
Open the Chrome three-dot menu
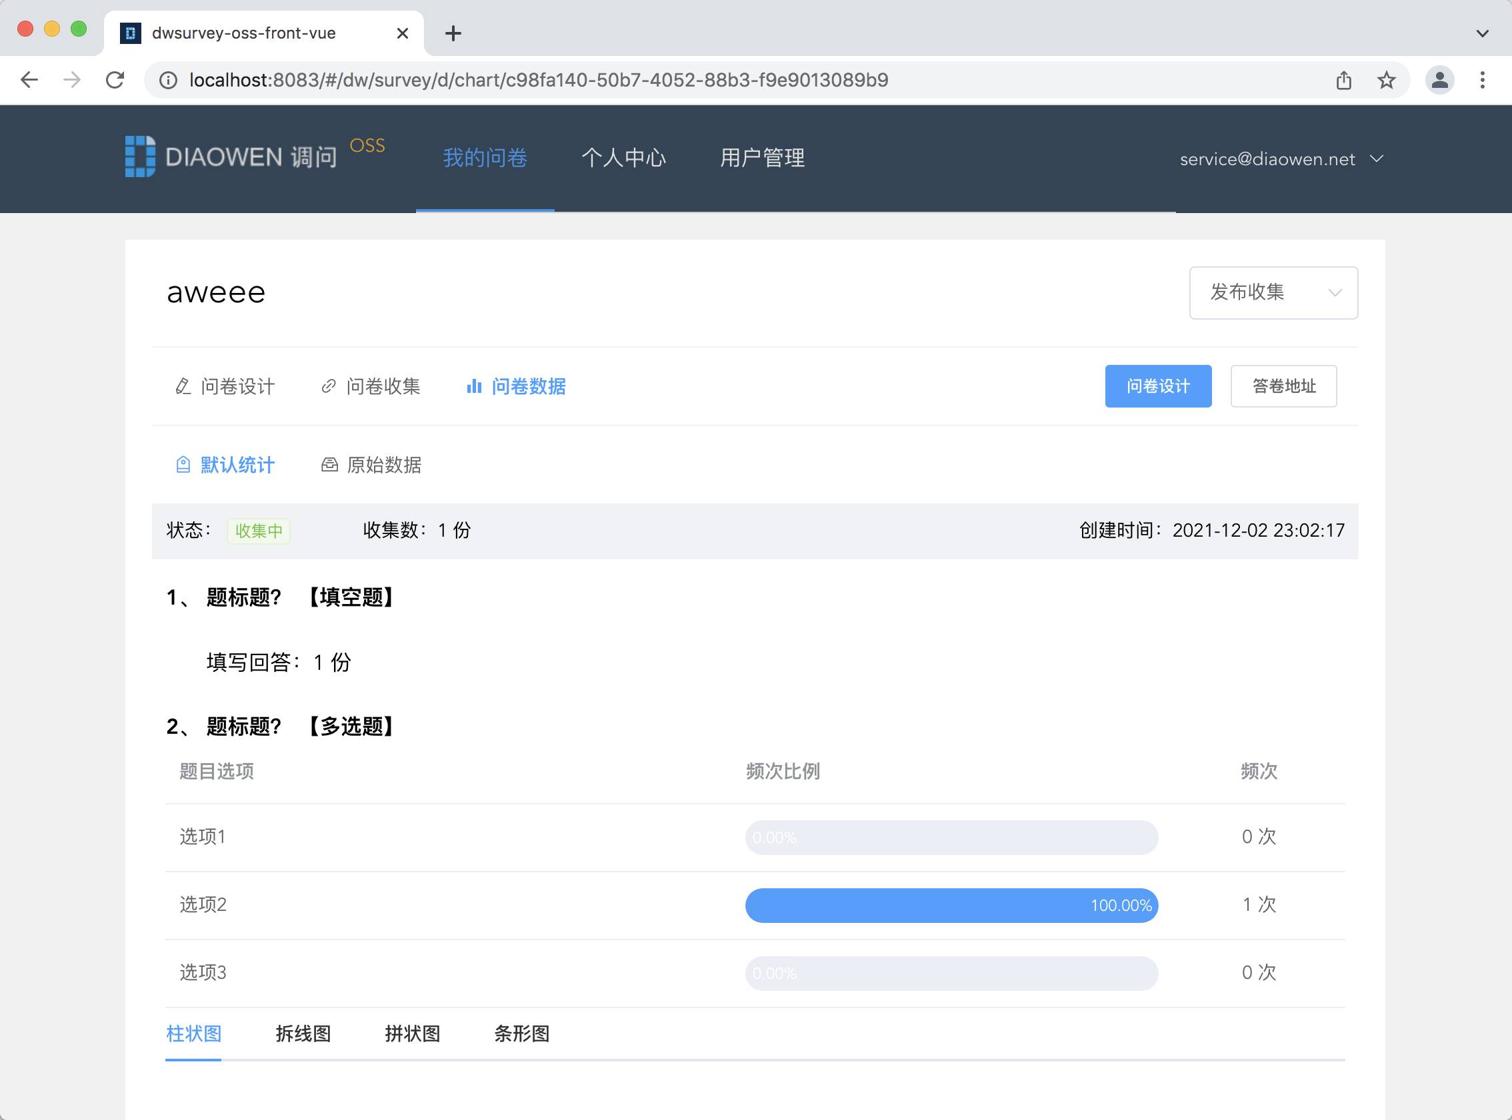(1482, 80)
